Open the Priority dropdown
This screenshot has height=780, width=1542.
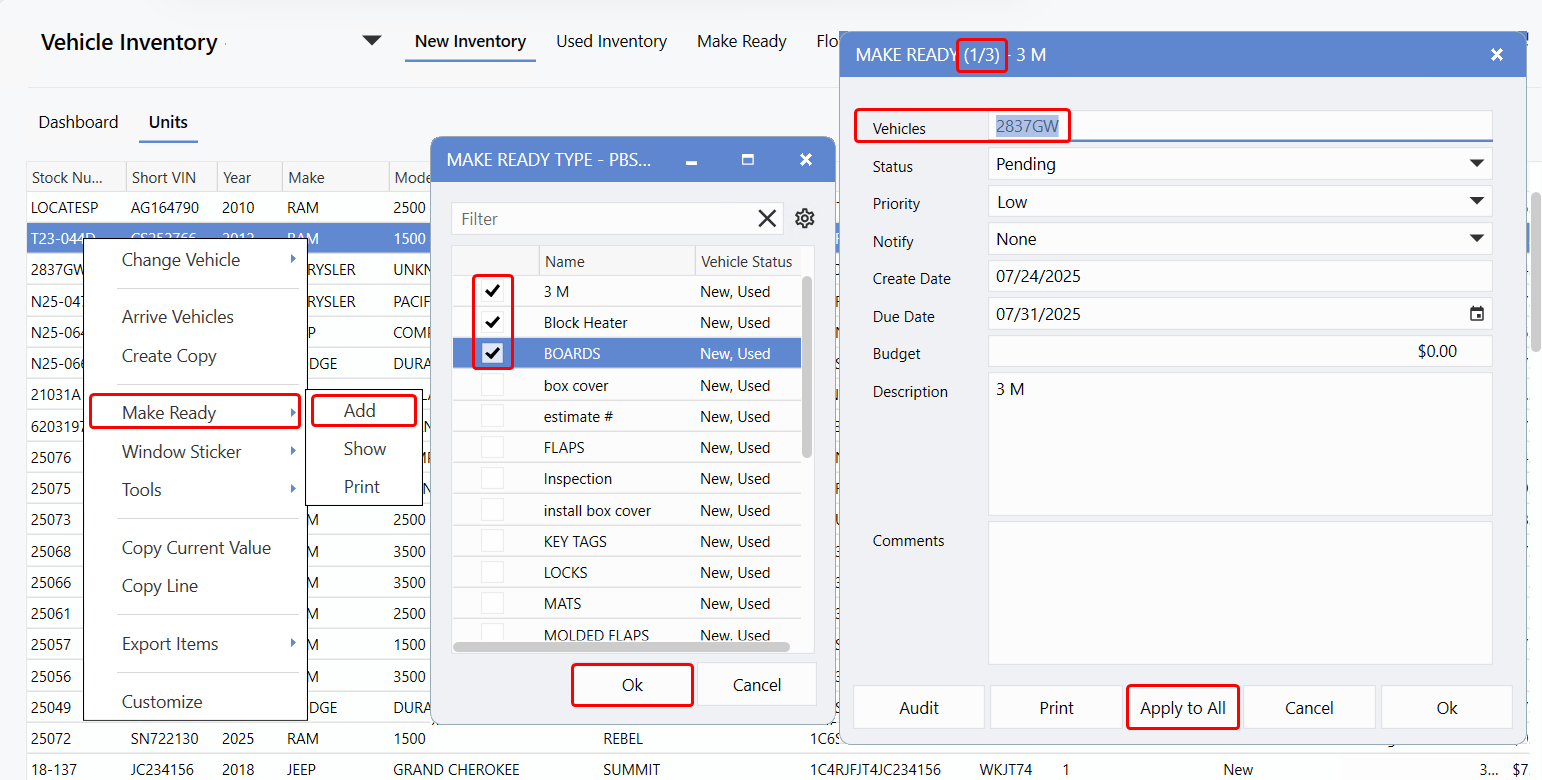(1476, 202)
